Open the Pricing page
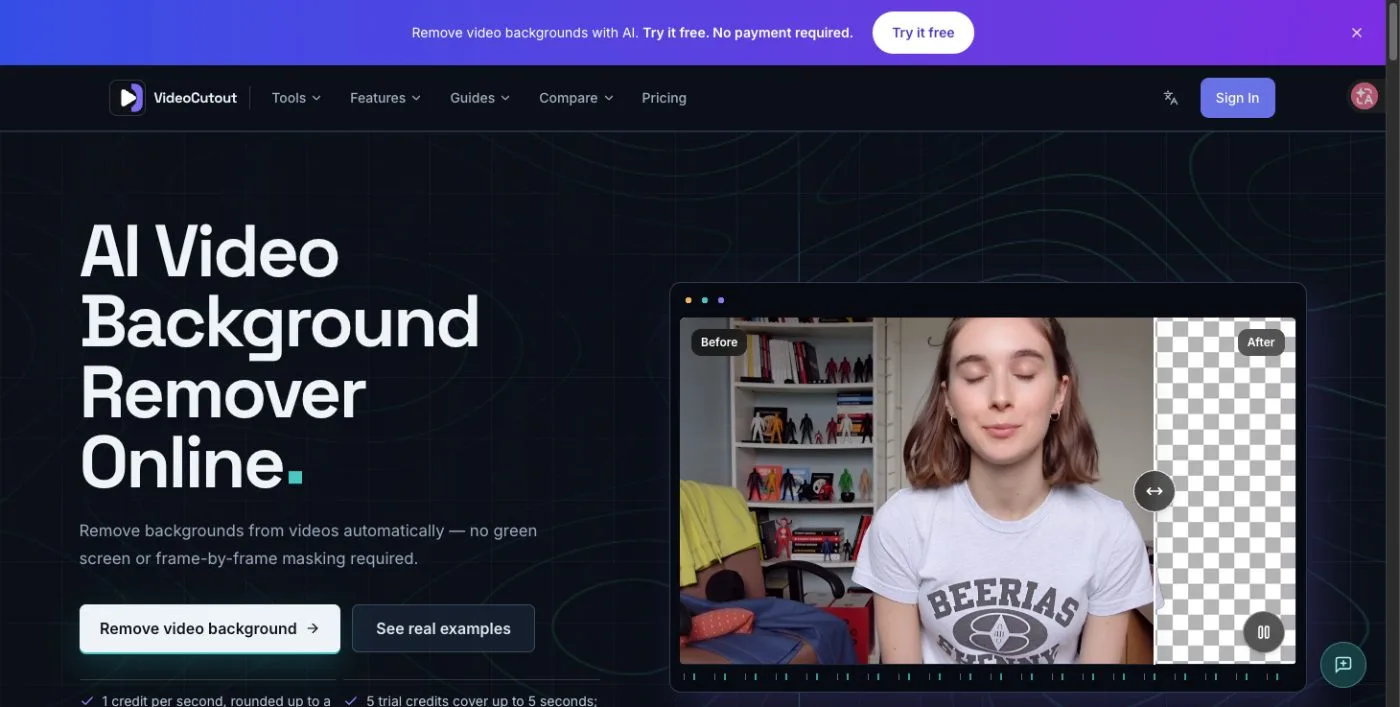Screen dimensions: 1400x707 664,98
